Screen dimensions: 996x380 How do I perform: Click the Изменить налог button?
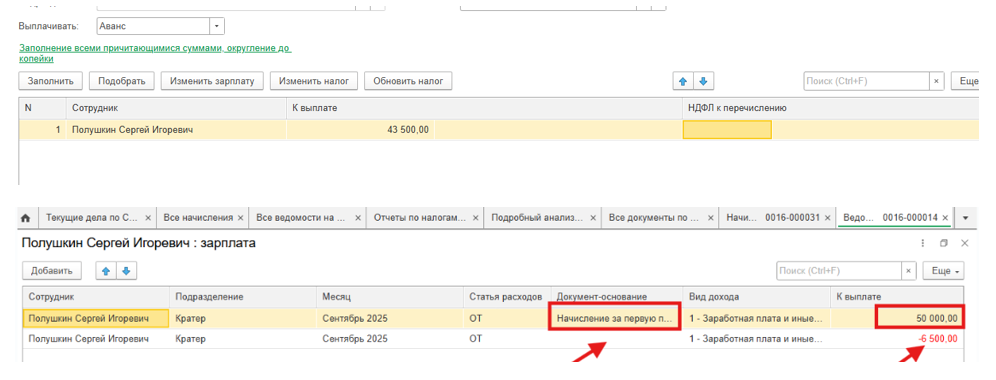tap(314, 81)
